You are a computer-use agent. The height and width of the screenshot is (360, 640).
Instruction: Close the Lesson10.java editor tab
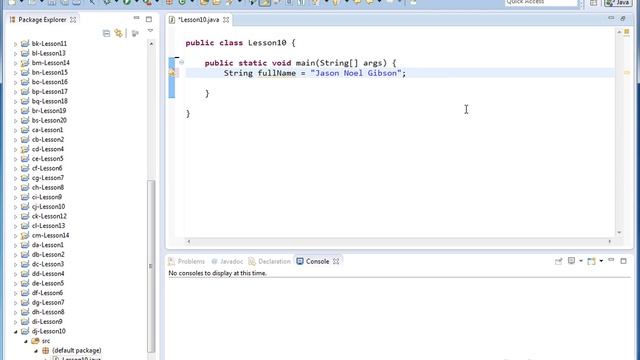coord(226,20)
